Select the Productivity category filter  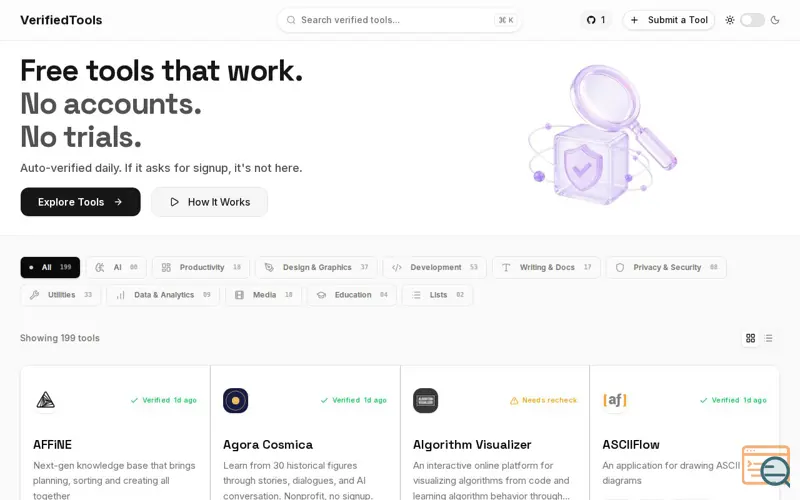[x=201, y=267]
